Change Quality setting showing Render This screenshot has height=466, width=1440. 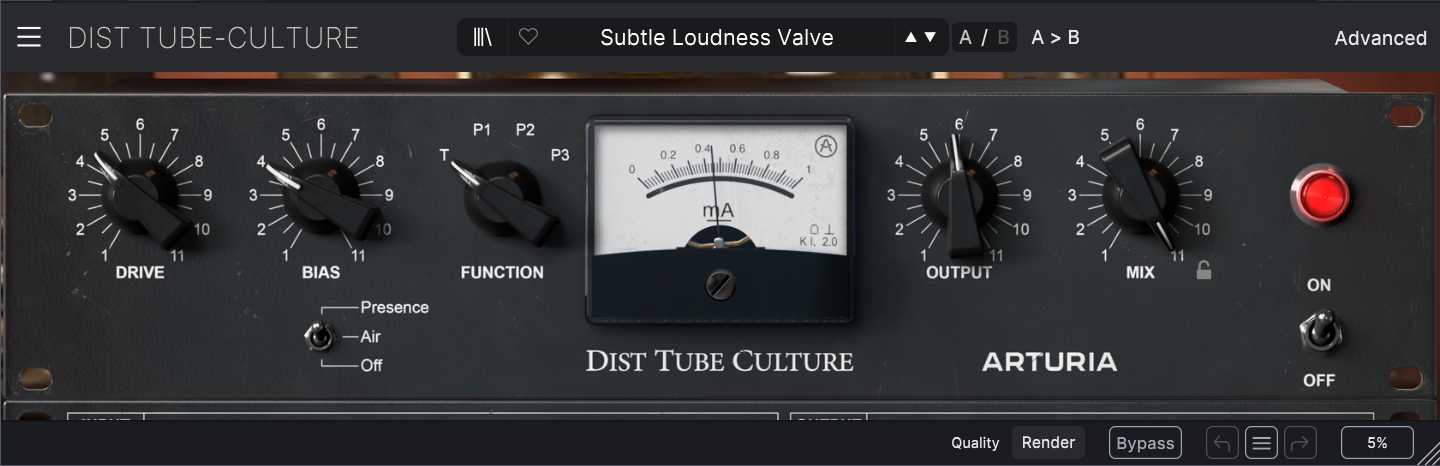point(1048,442)
